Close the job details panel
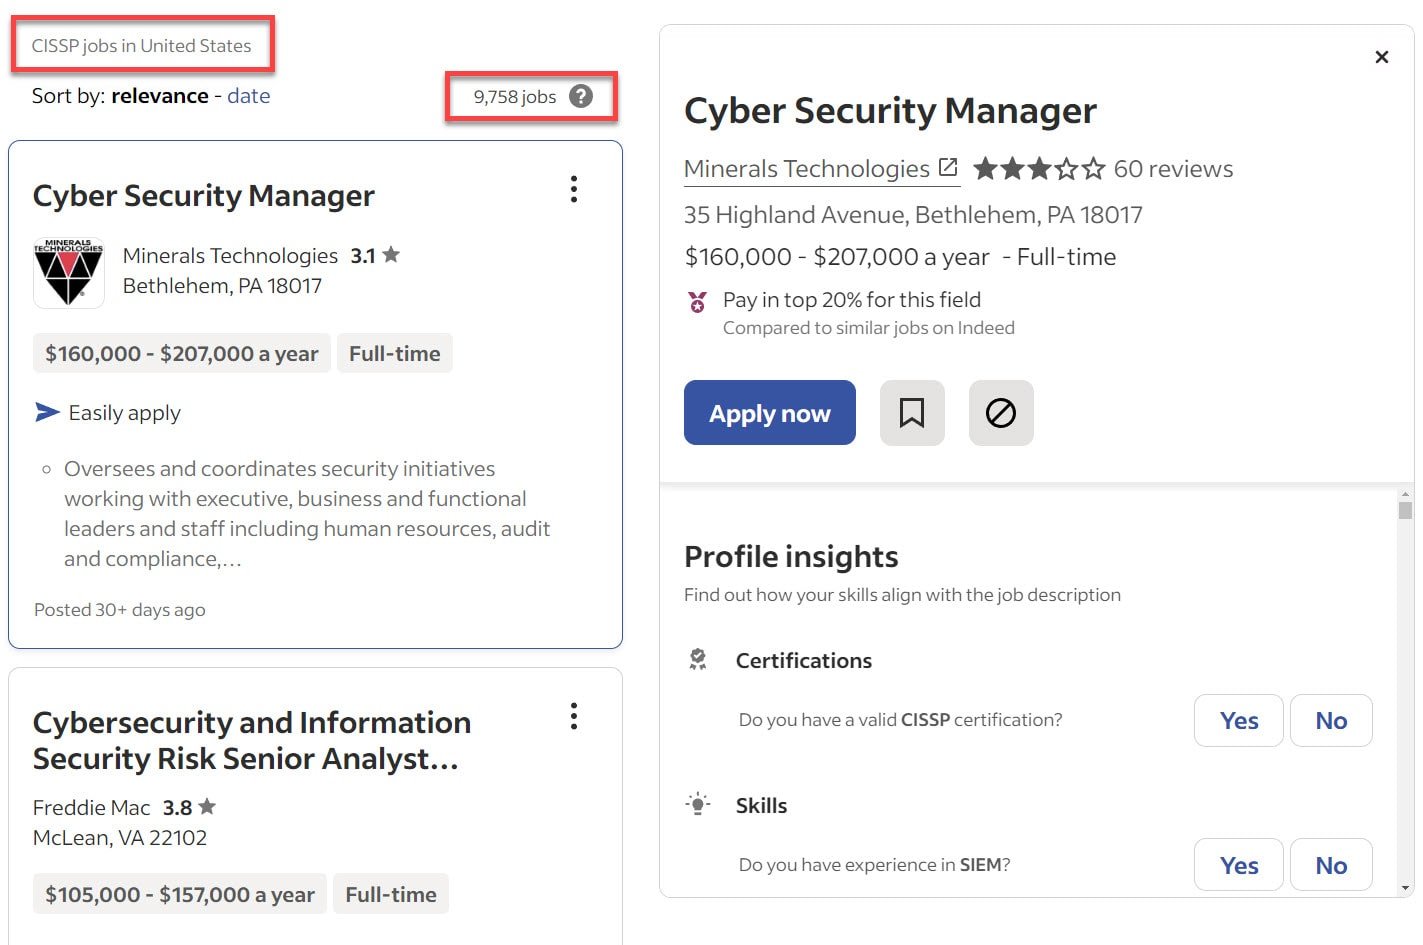Viewport: 1423px width, 945px height. [1382, 57]
